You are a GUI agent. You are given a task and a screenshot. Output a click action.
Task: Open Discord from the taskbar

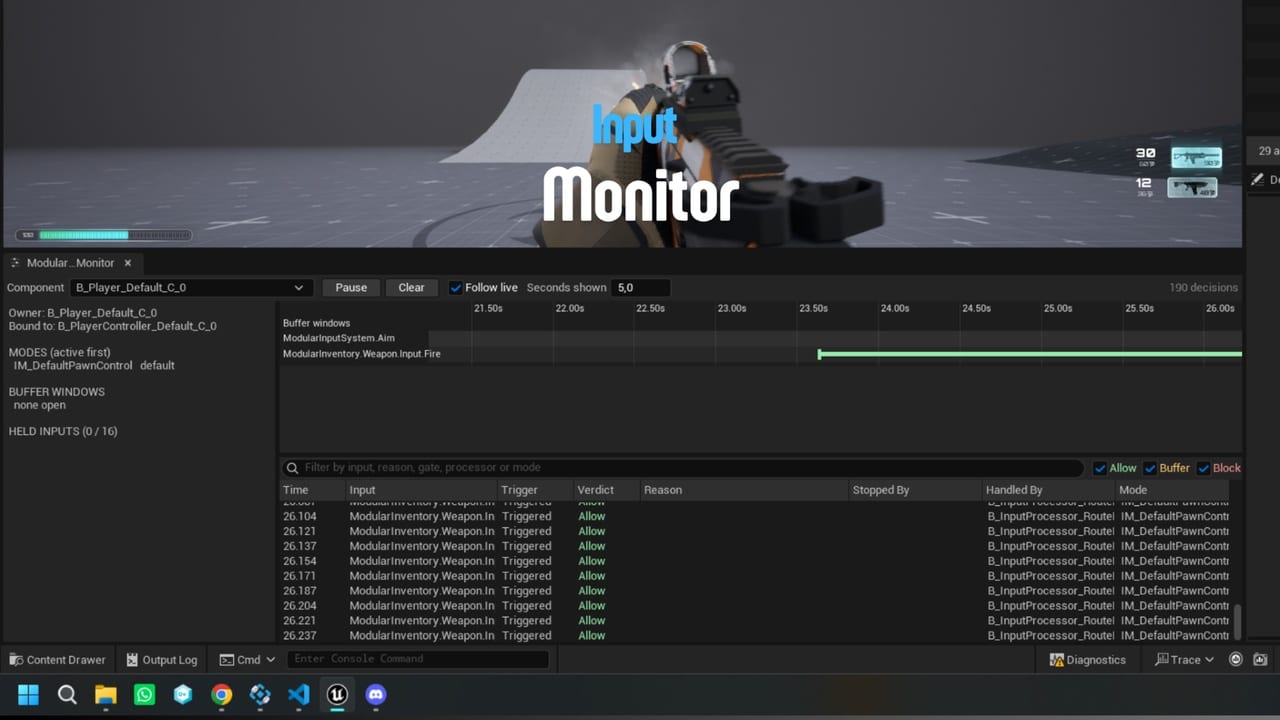coord(376,695)
